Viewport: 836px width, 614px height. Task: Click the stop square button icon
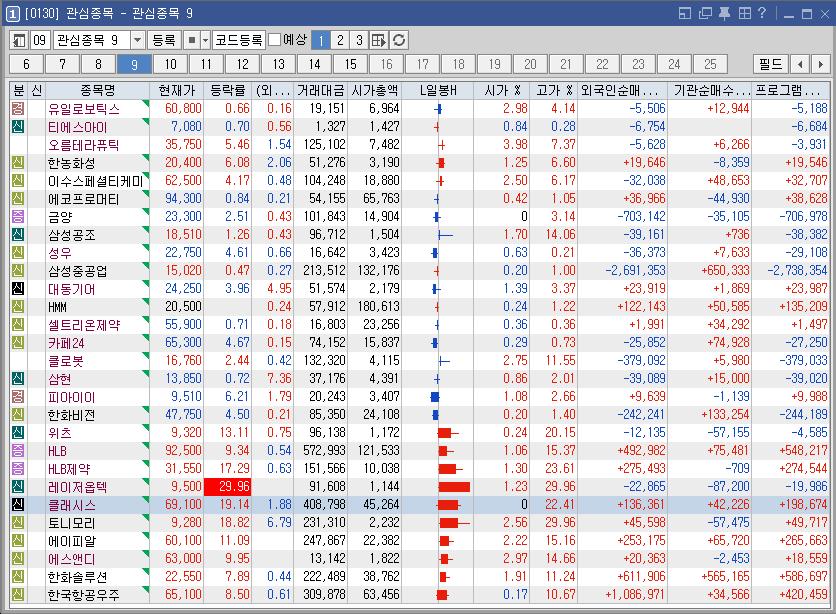192,41
